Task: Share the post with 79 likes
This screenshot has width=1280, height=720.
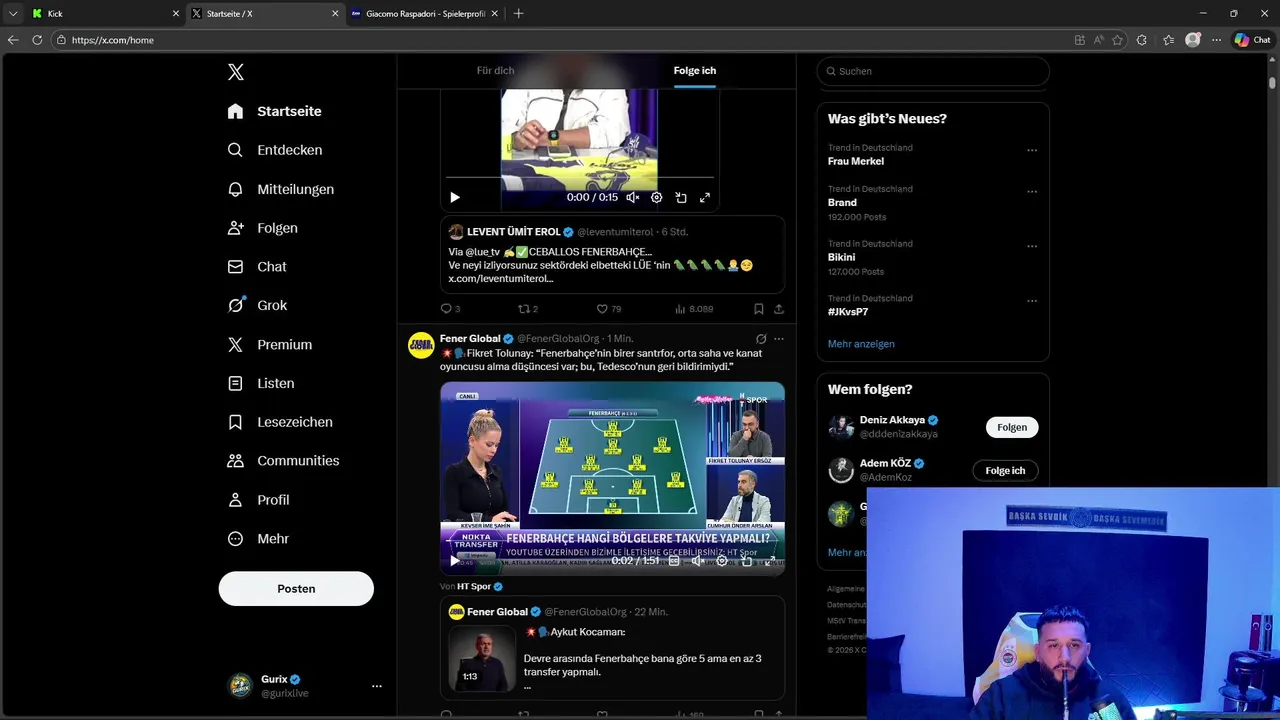Action: tap(779, 309)
